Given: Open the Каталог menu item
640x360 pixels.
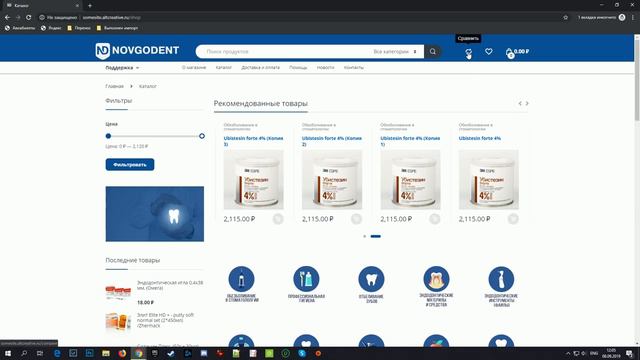Looking at the screenshot, I should click(x=224, y=68).
